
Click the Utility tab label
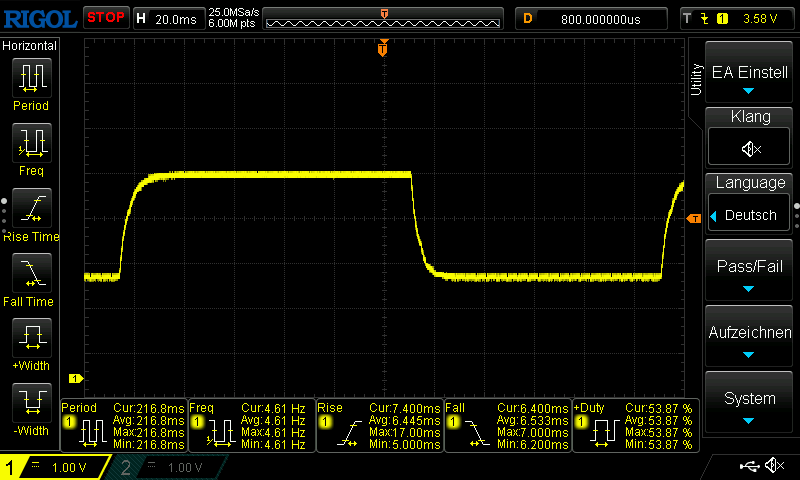(x=696, y=80)
